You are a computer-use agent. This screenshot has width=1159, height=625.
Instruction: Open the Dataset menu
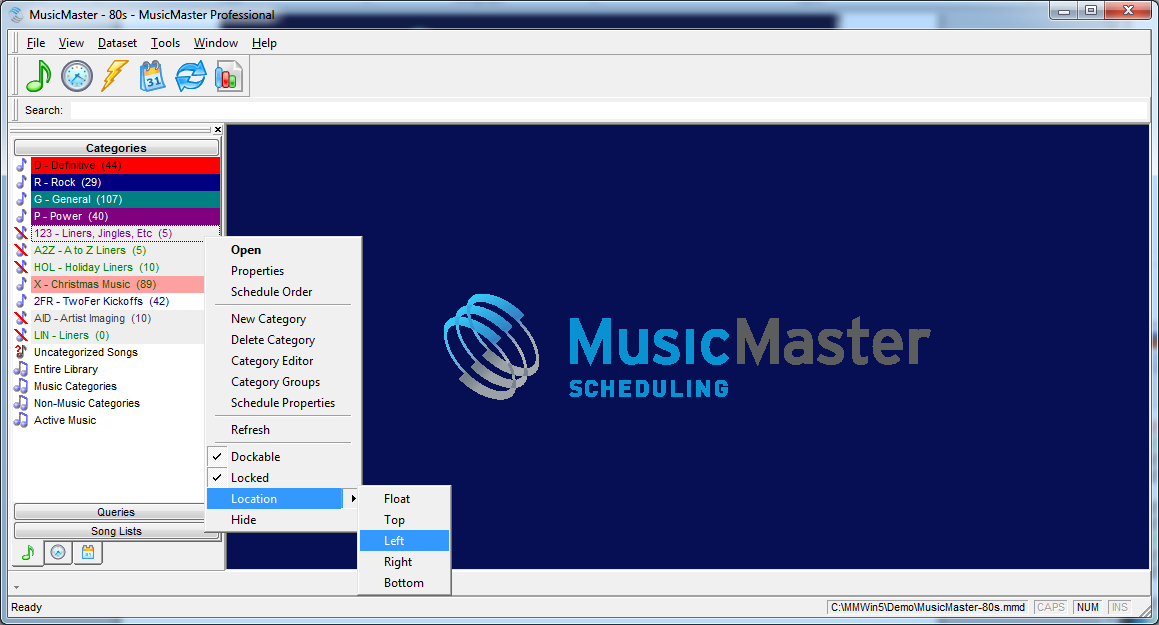click(117, 43)
